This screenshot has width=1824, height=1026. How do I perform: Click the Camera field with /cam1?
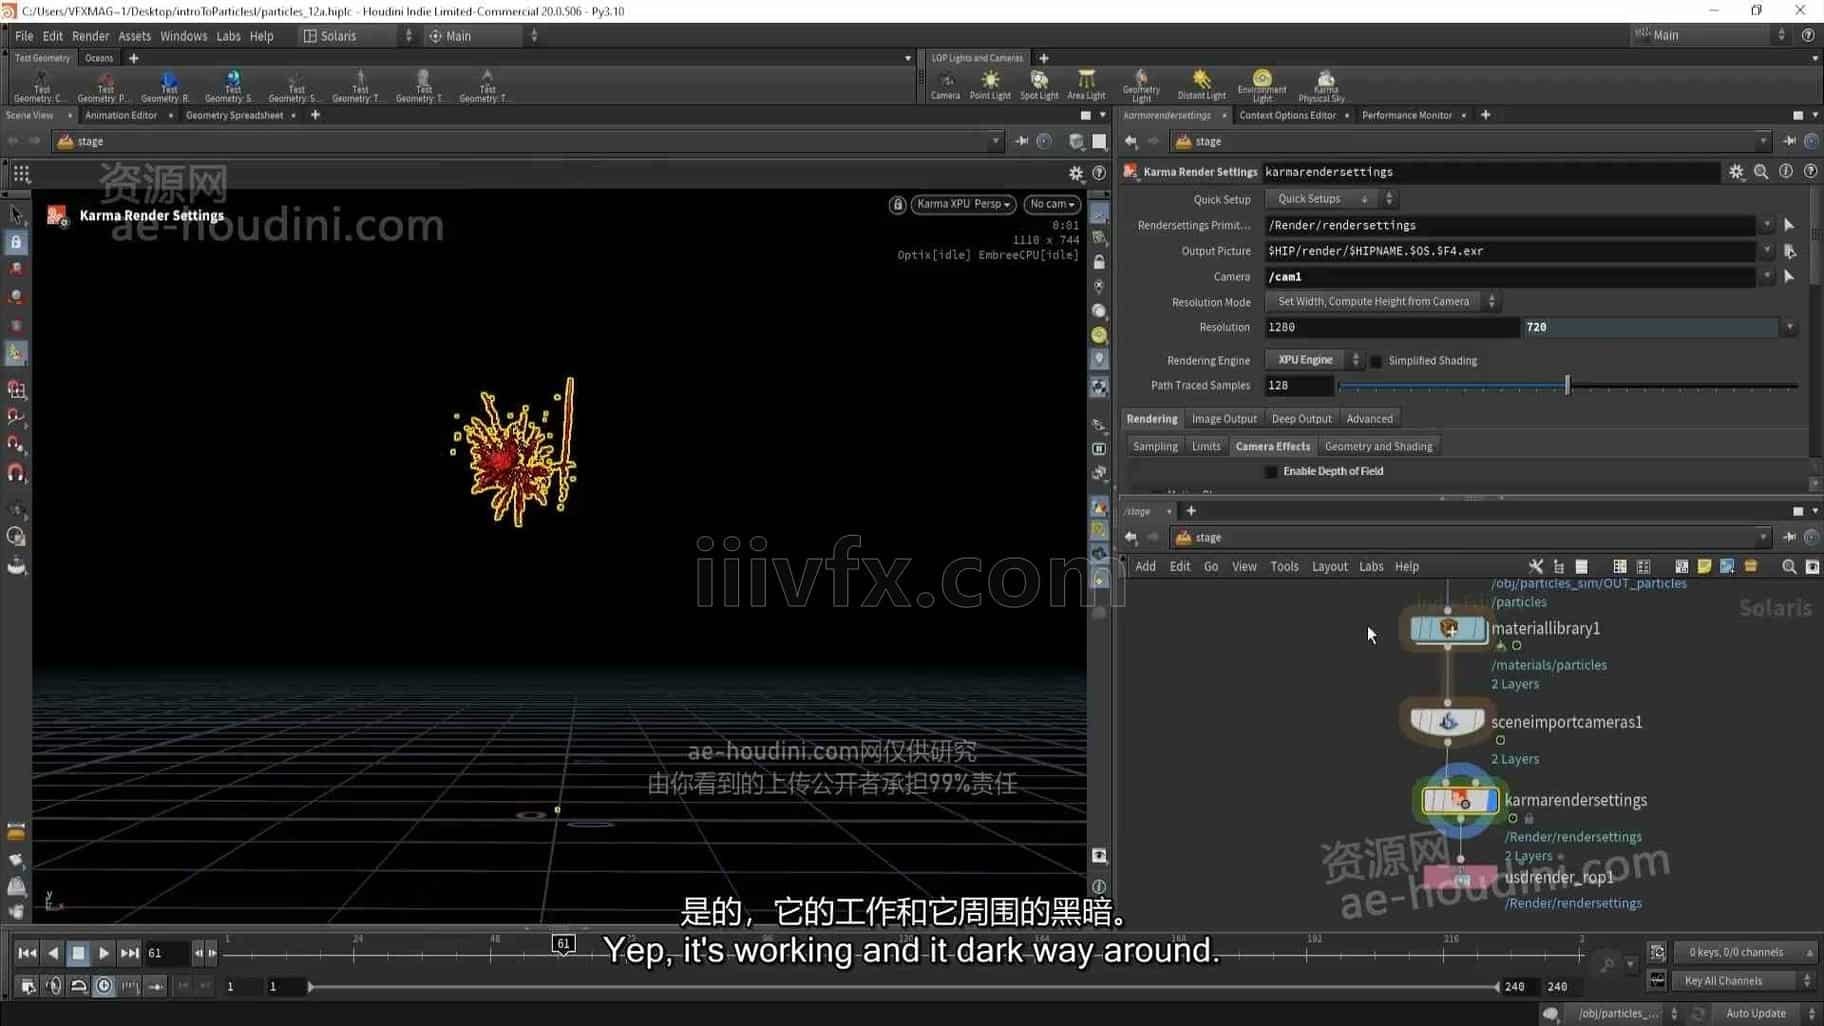[1510, 277]
